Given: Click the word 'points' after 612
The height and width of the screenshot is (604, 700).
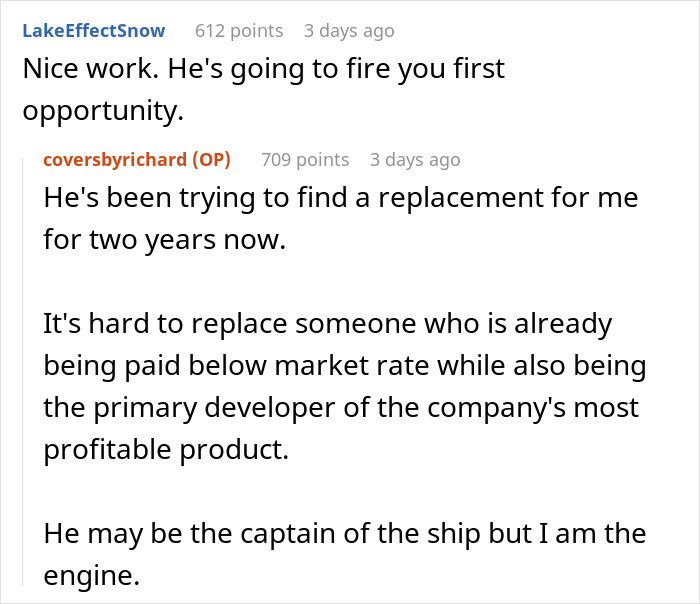Looking at the screenshot, I should [x=257, y=31].
